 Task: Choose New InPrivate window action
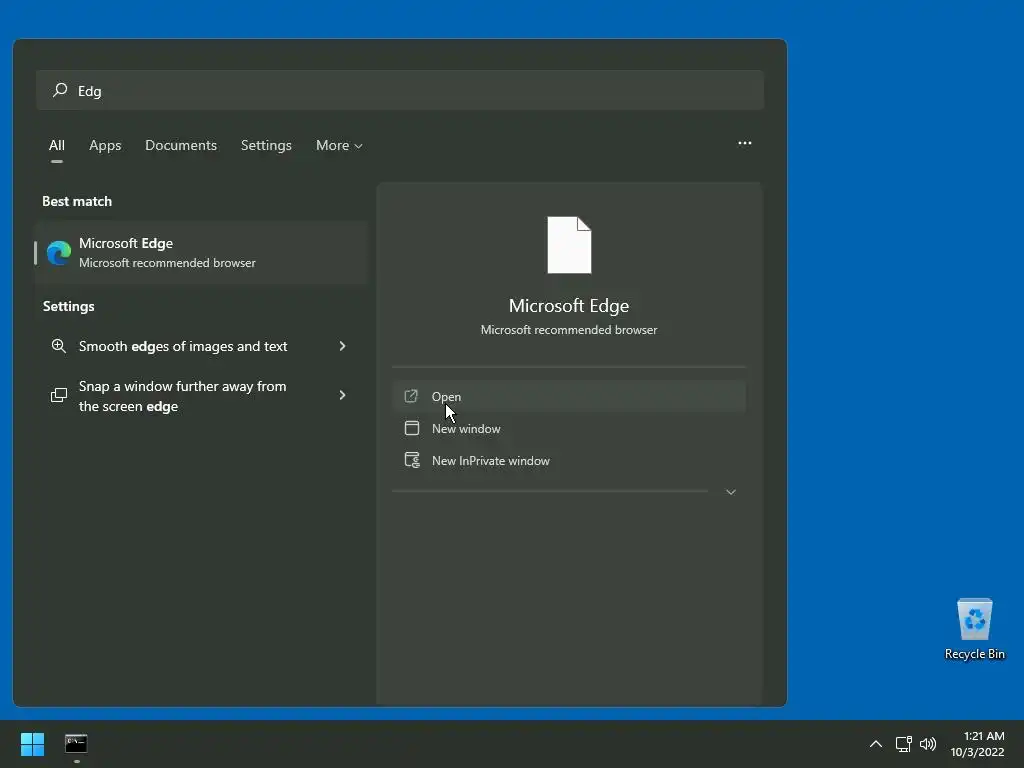(568, 460)
